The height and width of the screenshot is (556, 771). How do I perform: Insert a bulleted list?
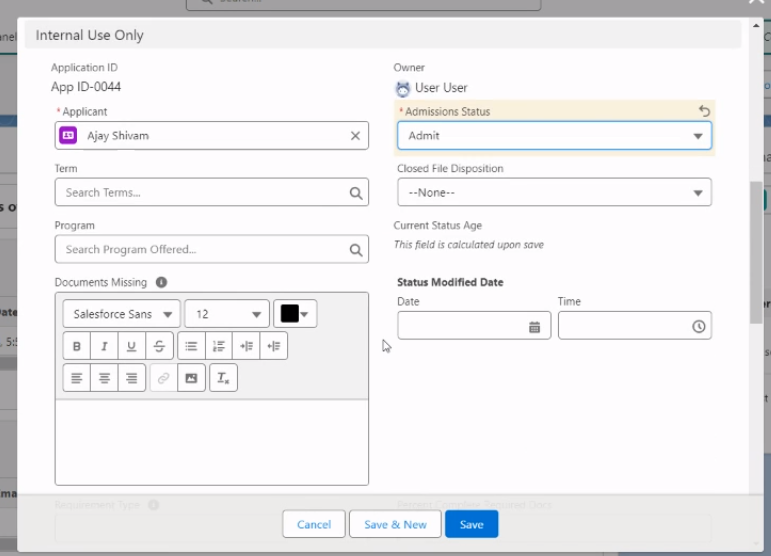tap(191, 346)
